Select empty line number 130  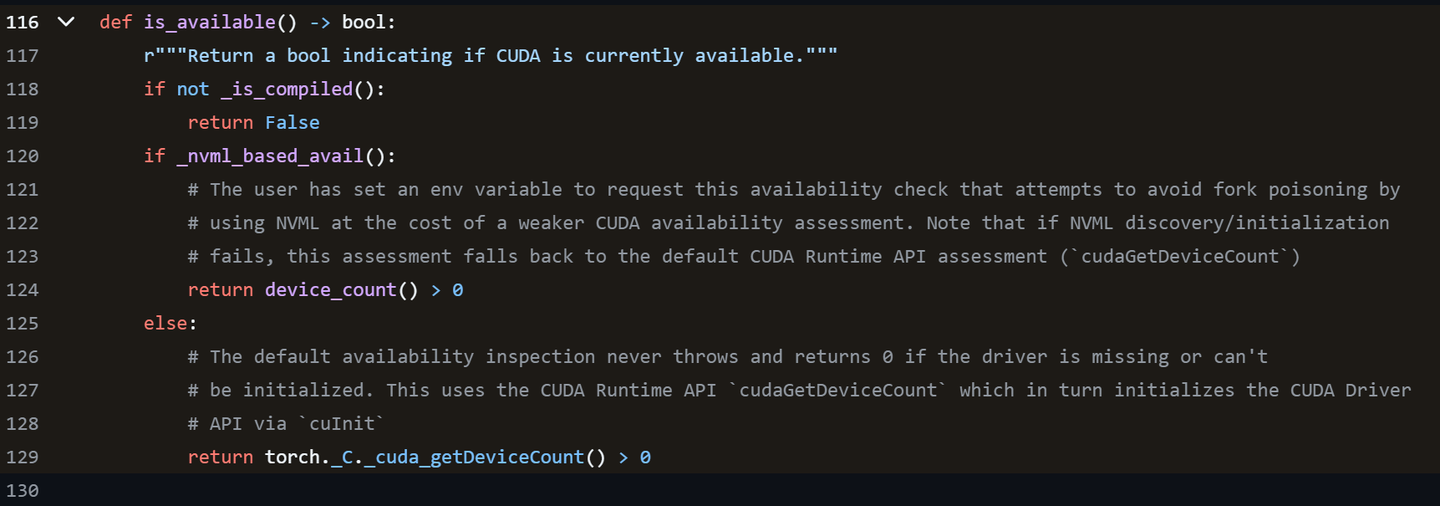click(x=22, y=490)
